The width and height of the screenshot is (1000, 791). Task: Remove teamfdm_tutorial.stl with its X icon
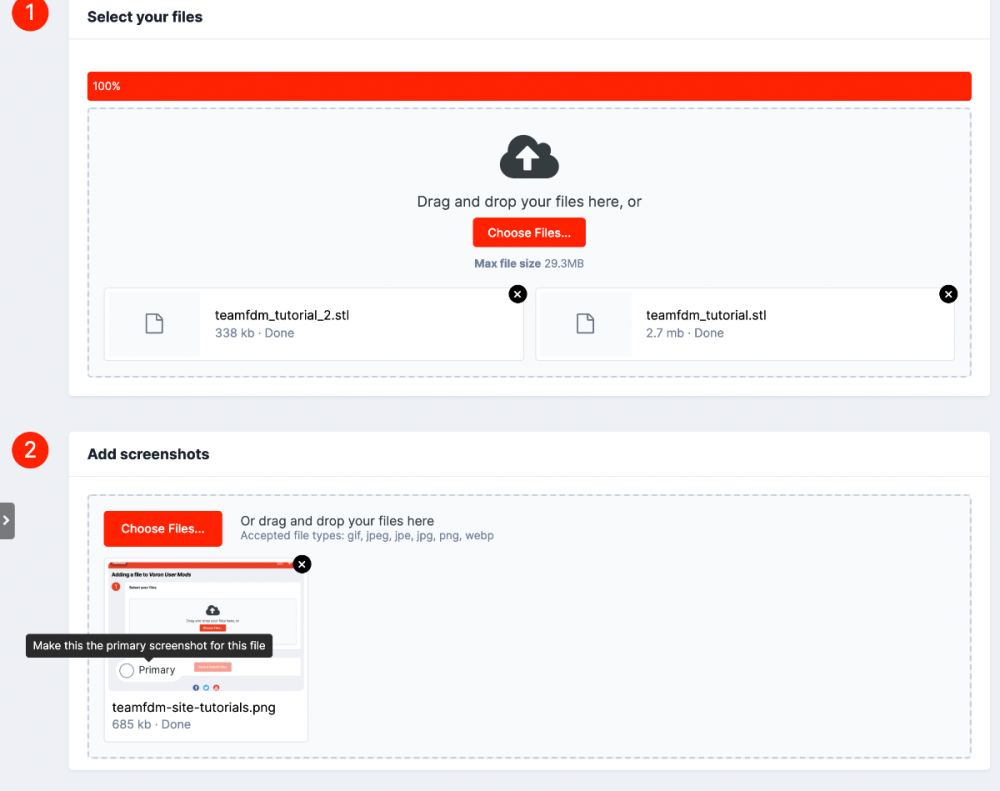point(948,294)
